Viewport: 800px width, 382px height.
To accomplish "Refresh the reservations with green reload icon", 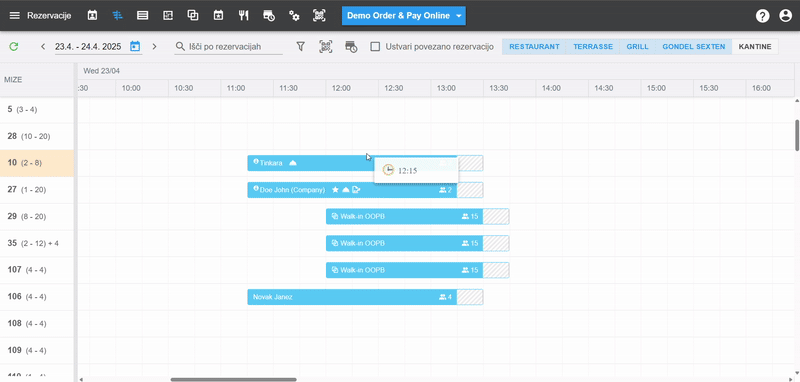I will coord(14,46).
